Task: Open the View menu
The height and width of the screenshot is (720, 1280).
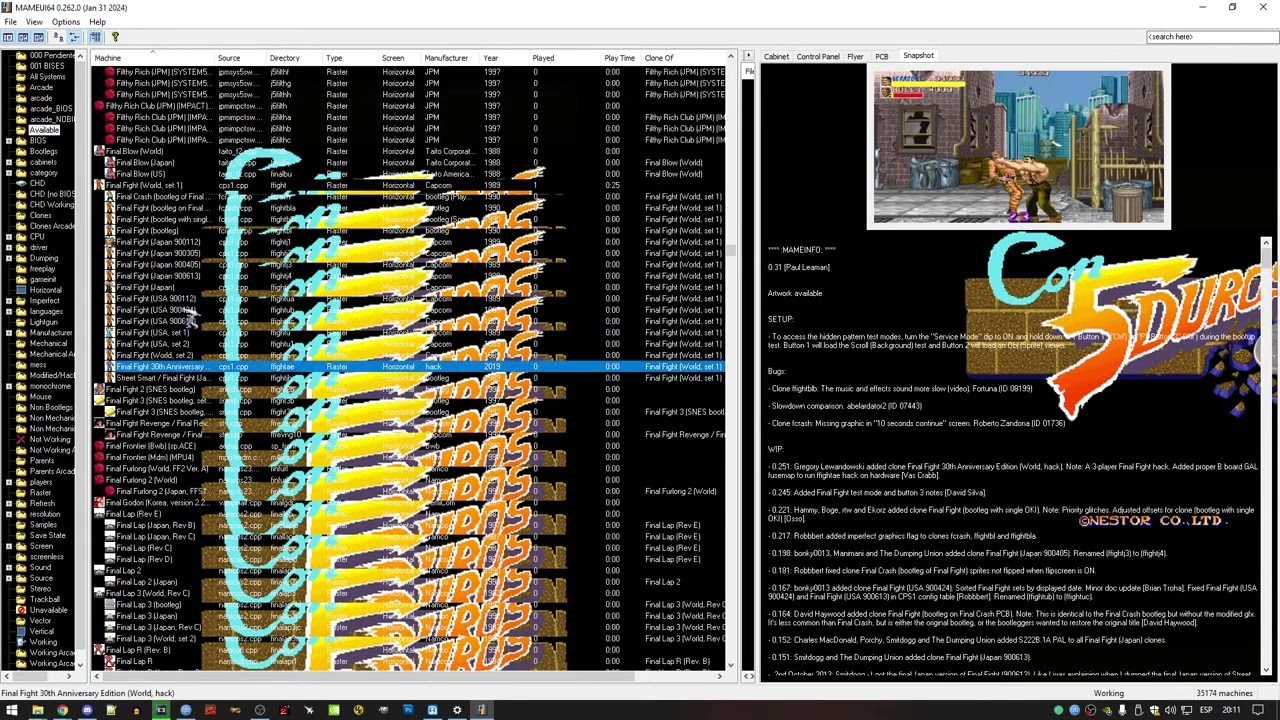Action: point(34,22)
